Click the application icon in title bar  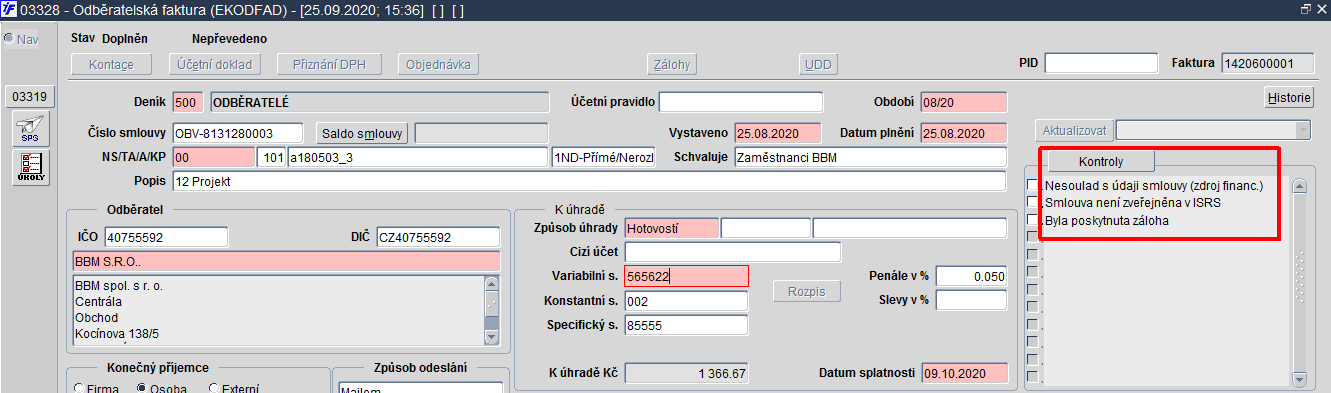click(x=9, y=9)
